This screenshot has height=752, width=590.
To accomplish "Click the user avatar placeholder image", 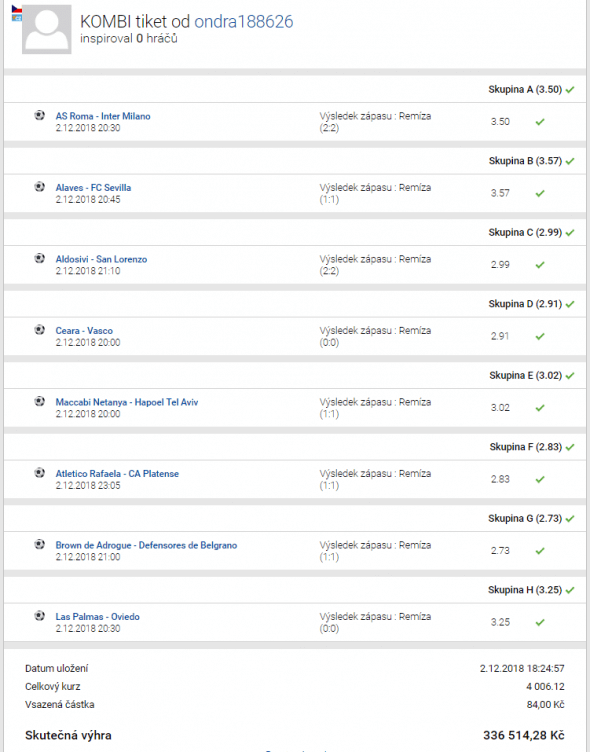I will [47, 29].
